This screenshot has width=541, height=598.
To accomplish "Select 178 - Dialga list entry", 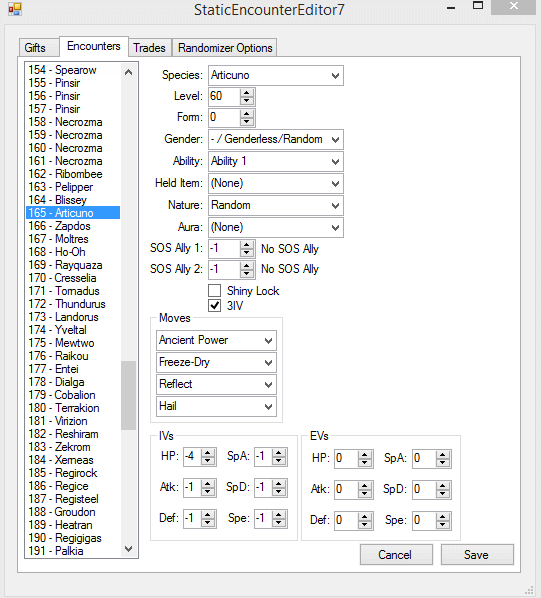I will pyautogui.click(x=73, y=382).
